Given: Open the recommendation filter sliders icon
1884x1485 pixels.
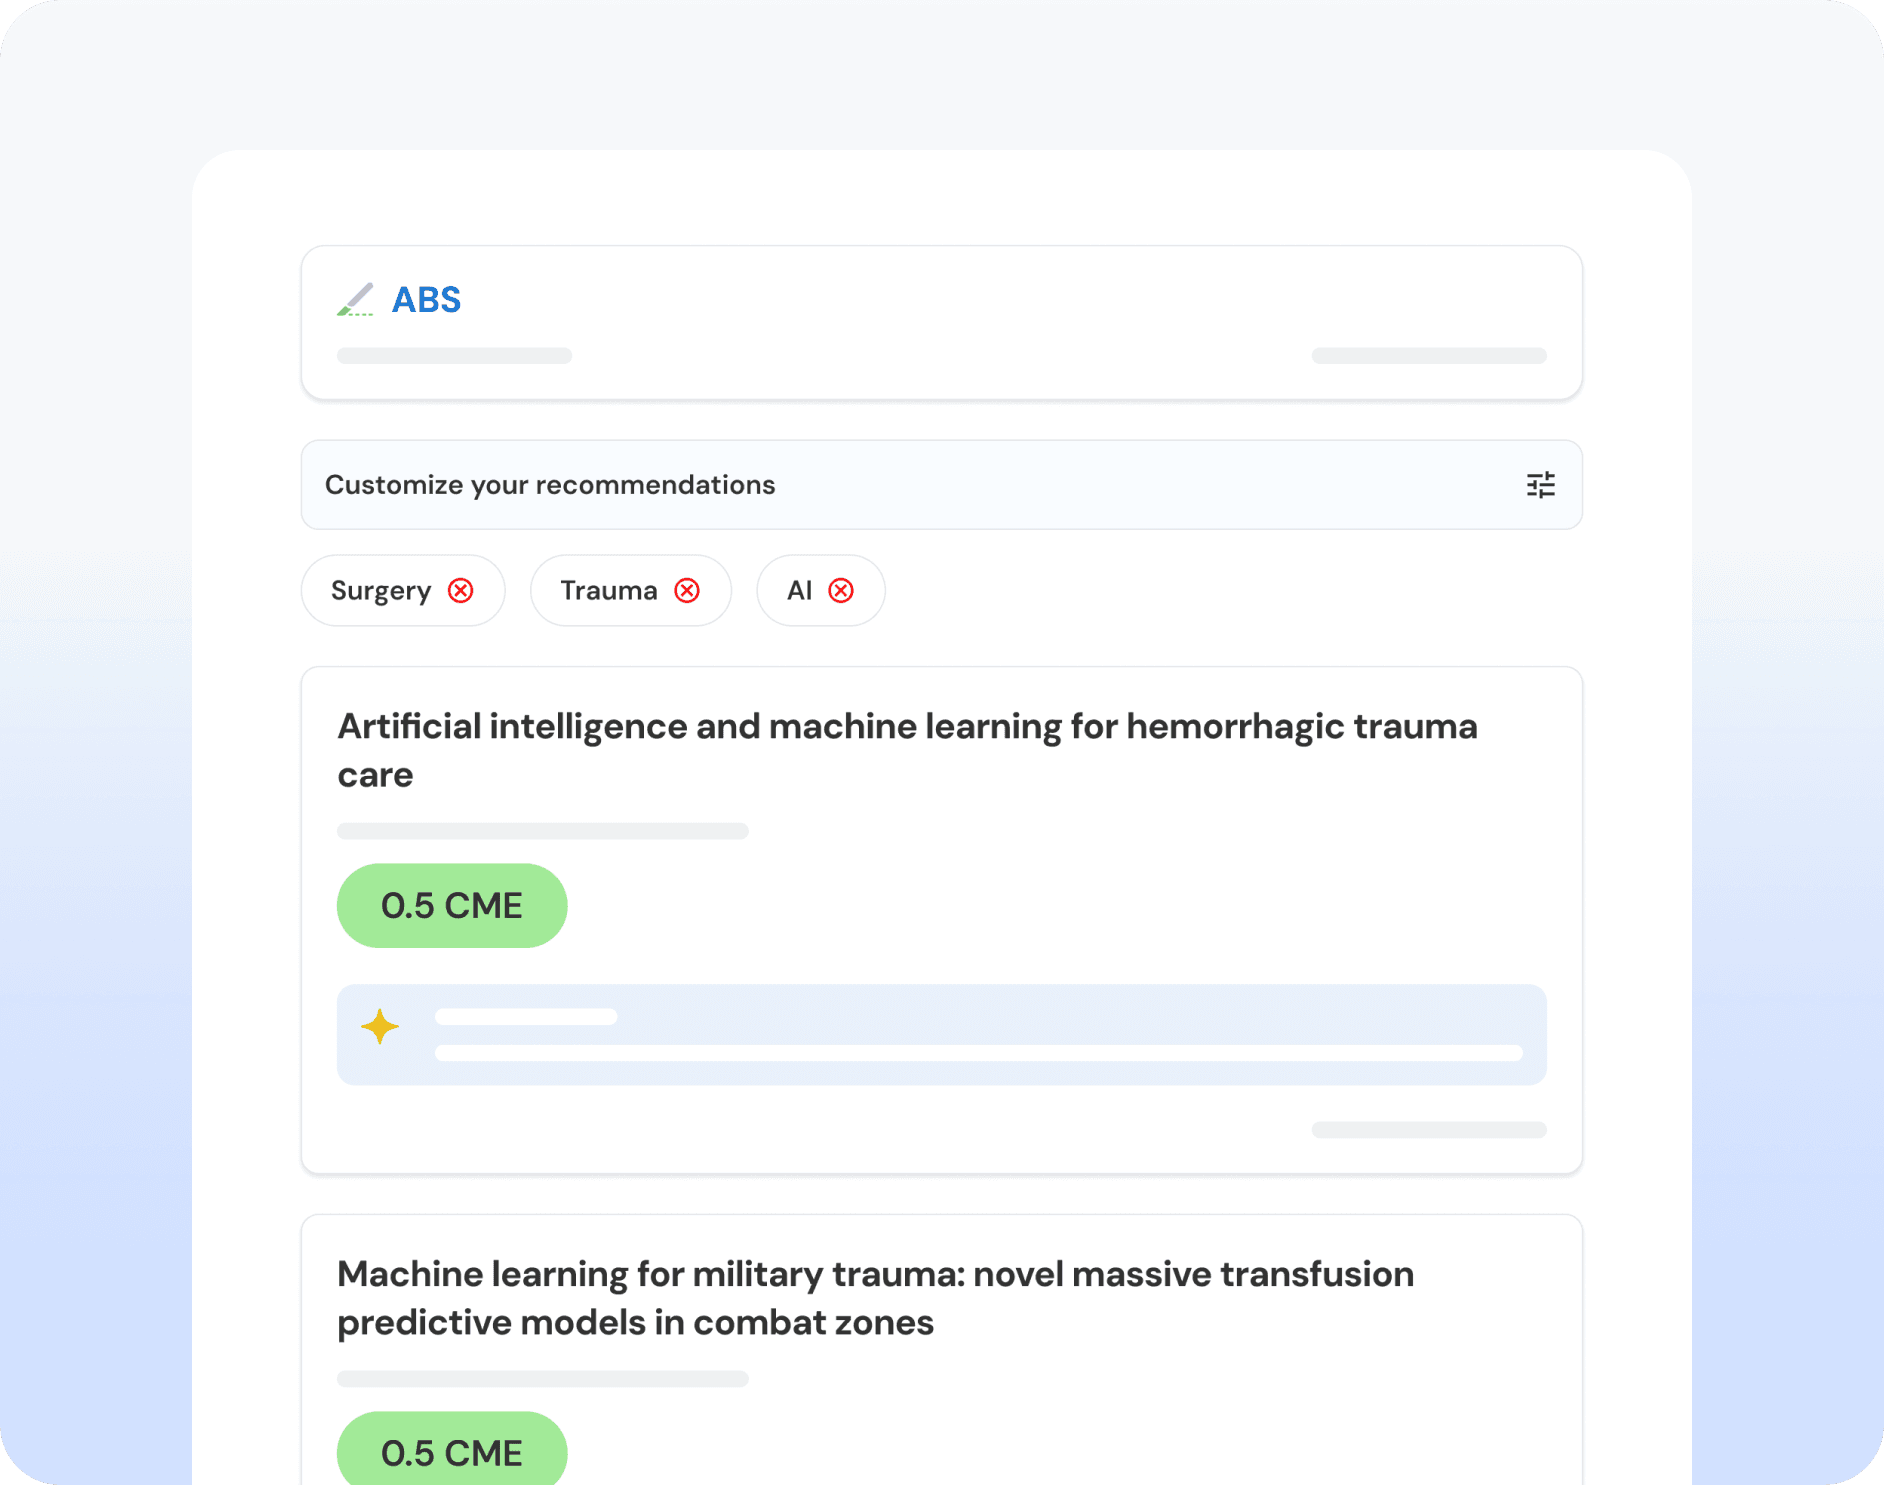Looking at the screenshot, I should point(1540,485).
